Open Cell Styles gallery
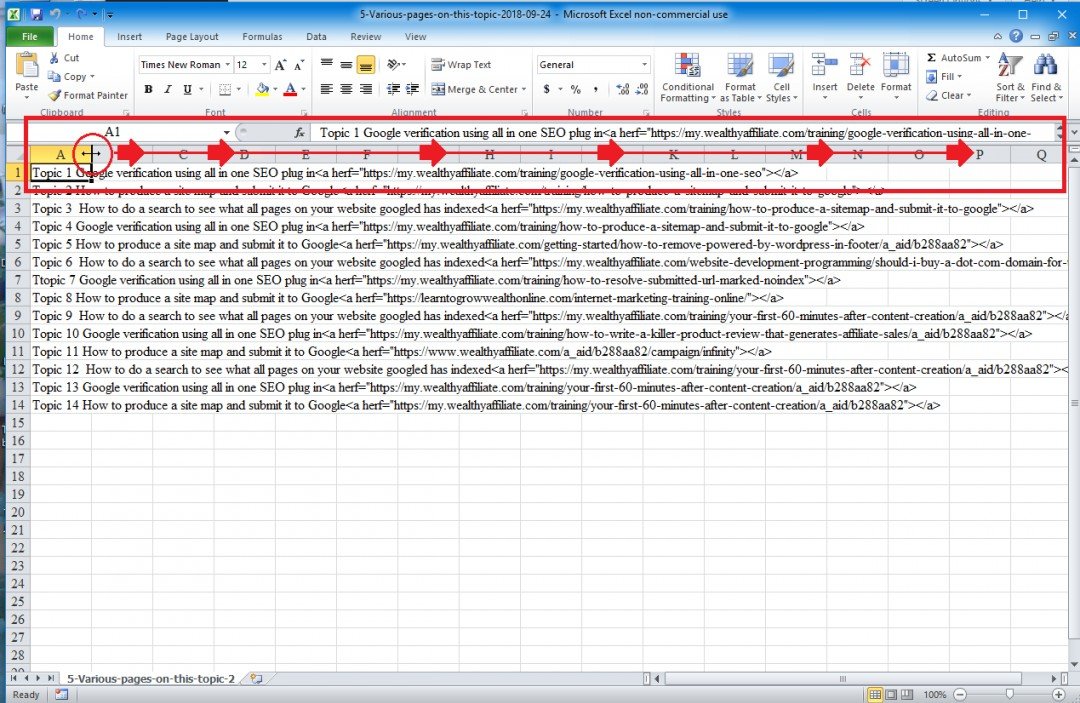This screenshot has height=703, width=1080. pos(781,78)
